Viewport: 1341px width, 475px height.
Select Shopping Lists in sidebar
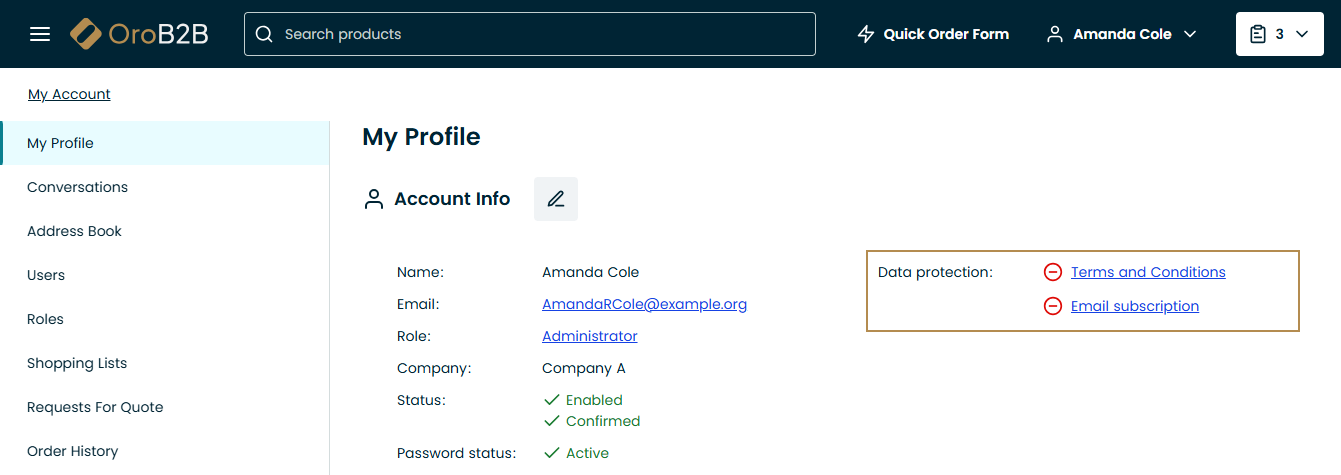coord(77,363)
